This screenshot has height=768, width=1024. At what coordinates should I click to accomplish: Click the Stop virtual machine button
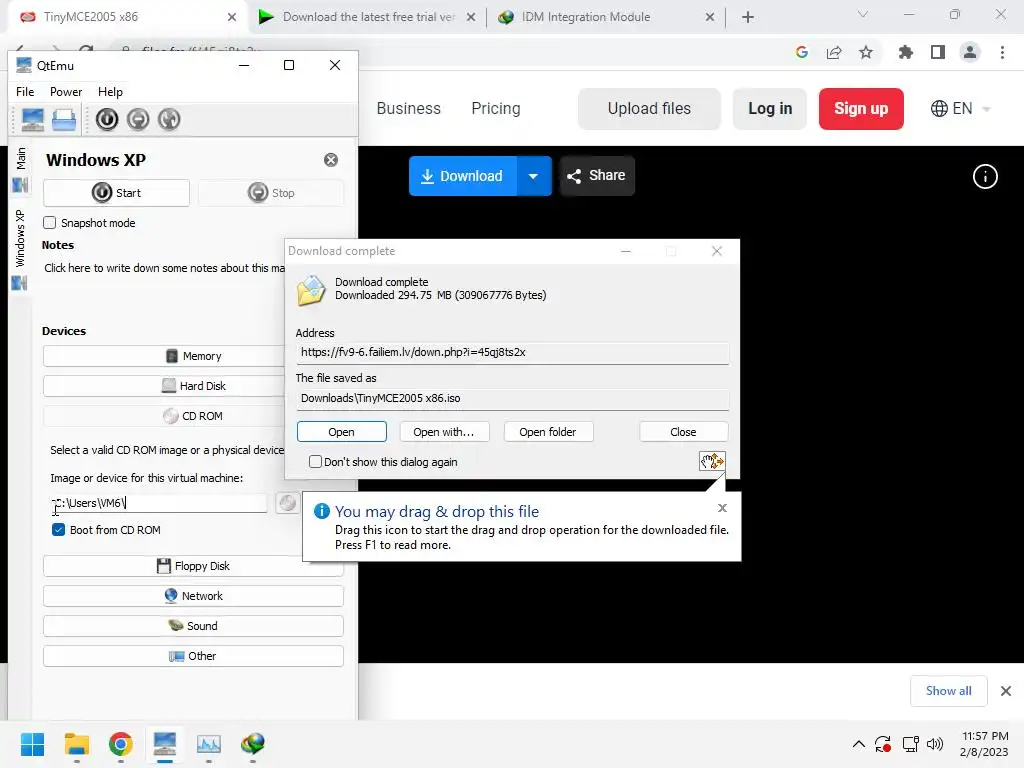click(271, 193)
